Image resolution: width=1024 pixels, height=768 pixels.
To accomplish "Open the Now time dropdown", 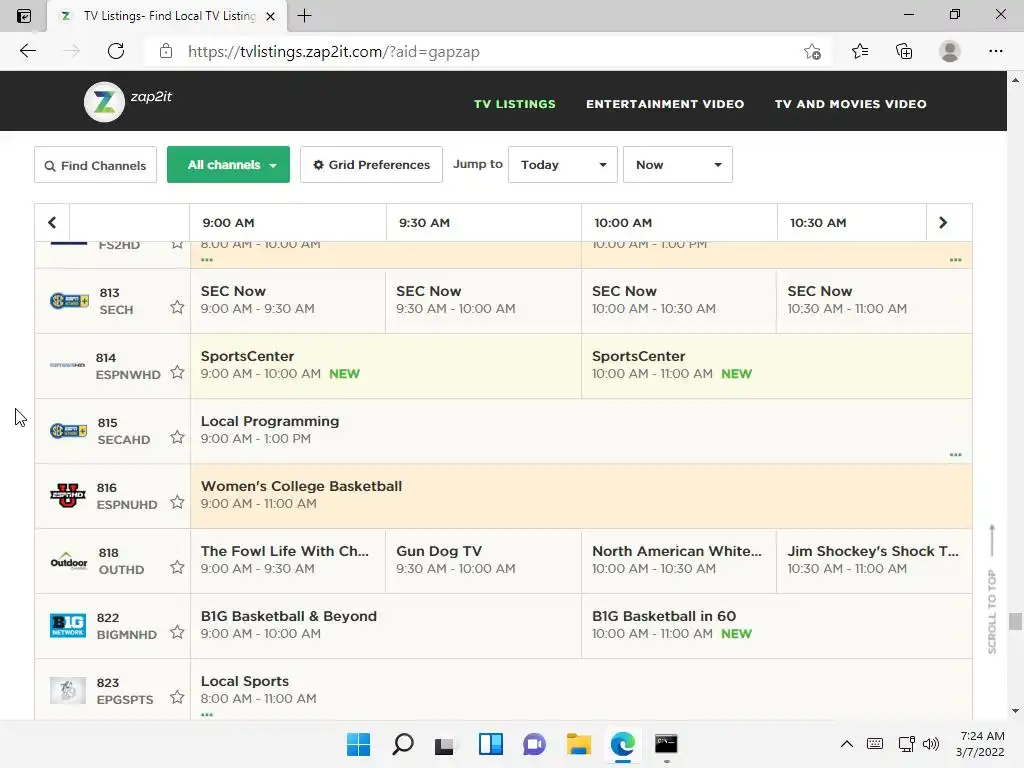I will point(677,165).
